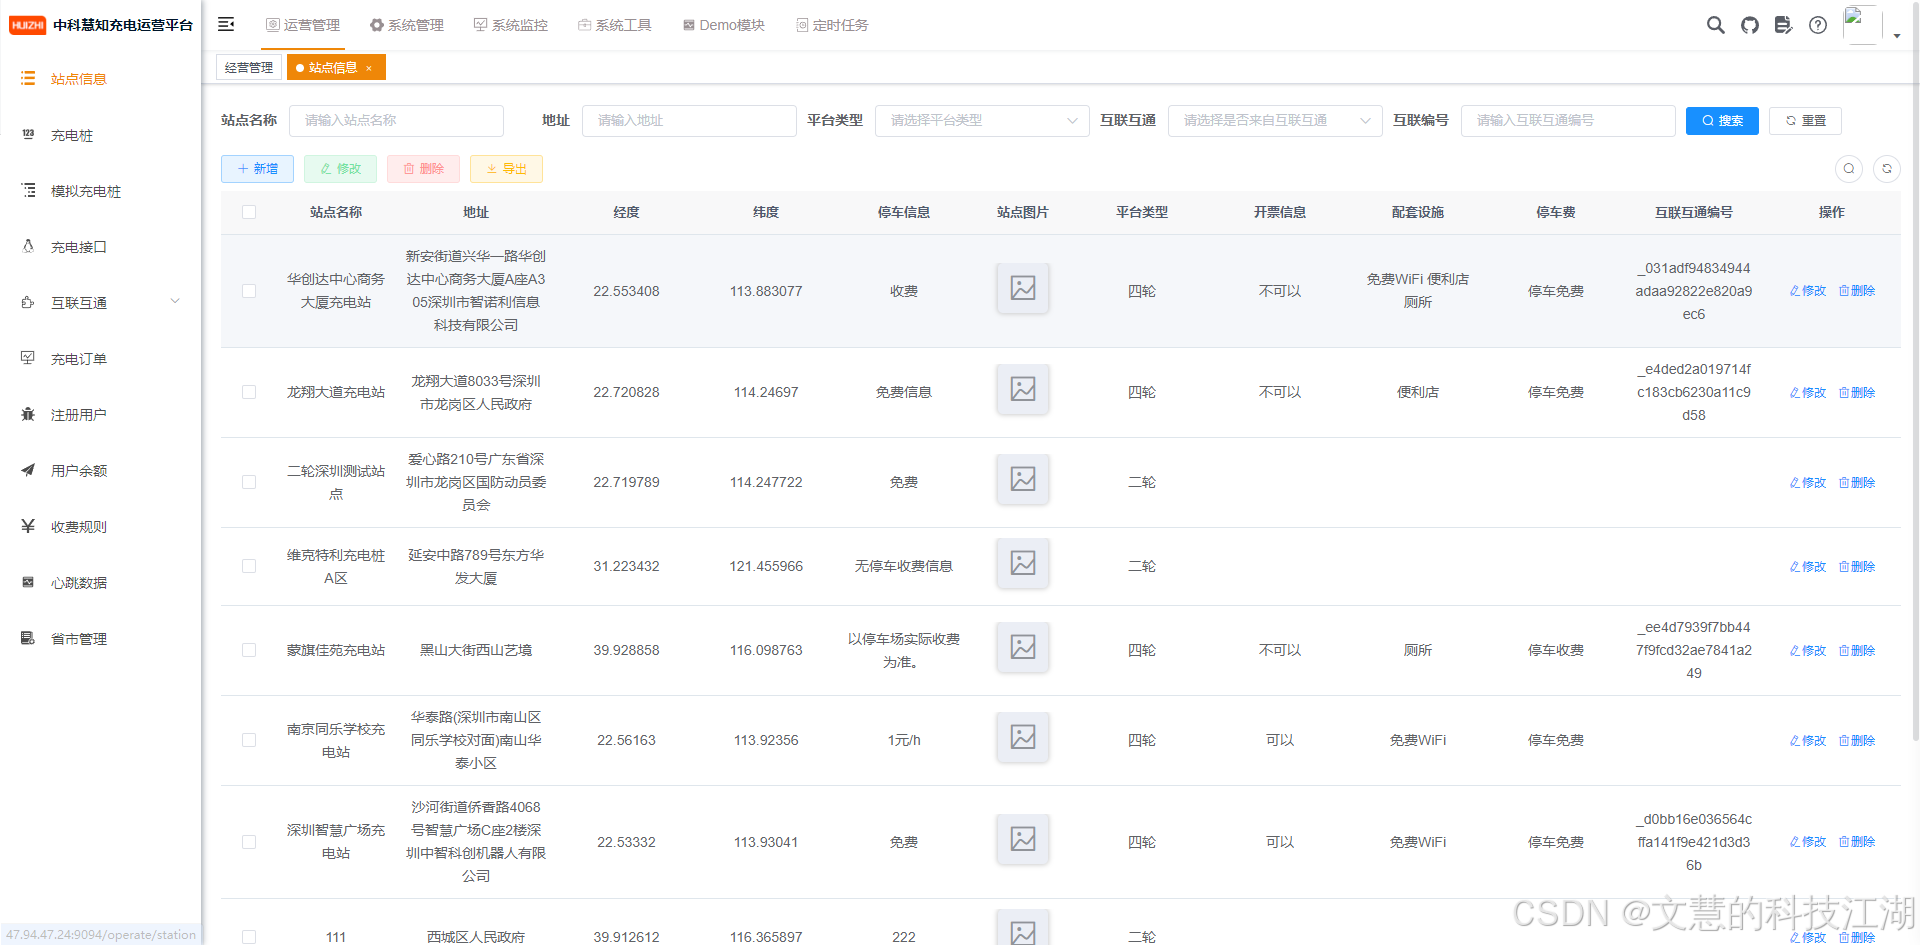Open the 平台类型 dropdown
The width and height of the screenshot is (1920, 945).
(x=981, y=121)
